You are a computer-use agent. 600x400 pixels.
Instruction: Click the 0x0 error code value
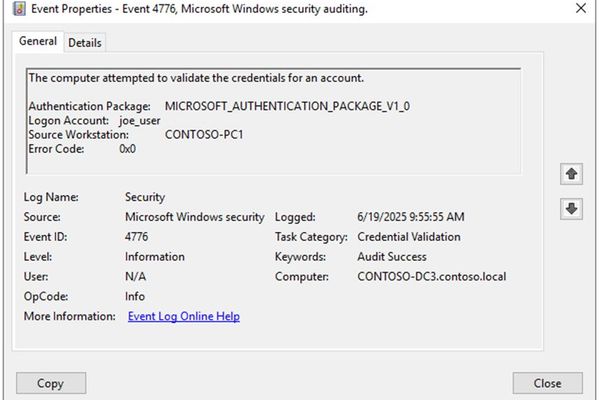coord(127,148)
